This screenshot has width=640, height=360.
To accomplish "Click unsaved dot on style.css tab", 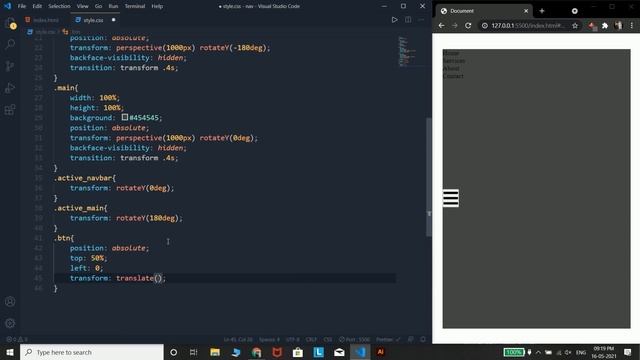I will coord(113,20).
